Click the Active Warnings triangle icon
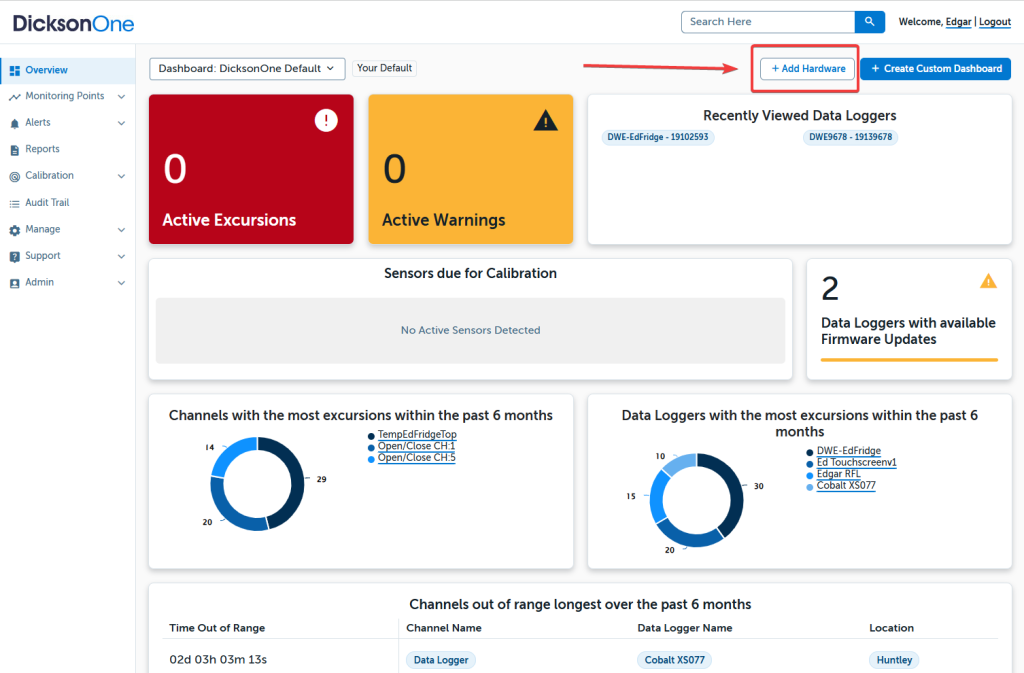Viewport: 1024px width, 673px height. click(x=545, y=121)
